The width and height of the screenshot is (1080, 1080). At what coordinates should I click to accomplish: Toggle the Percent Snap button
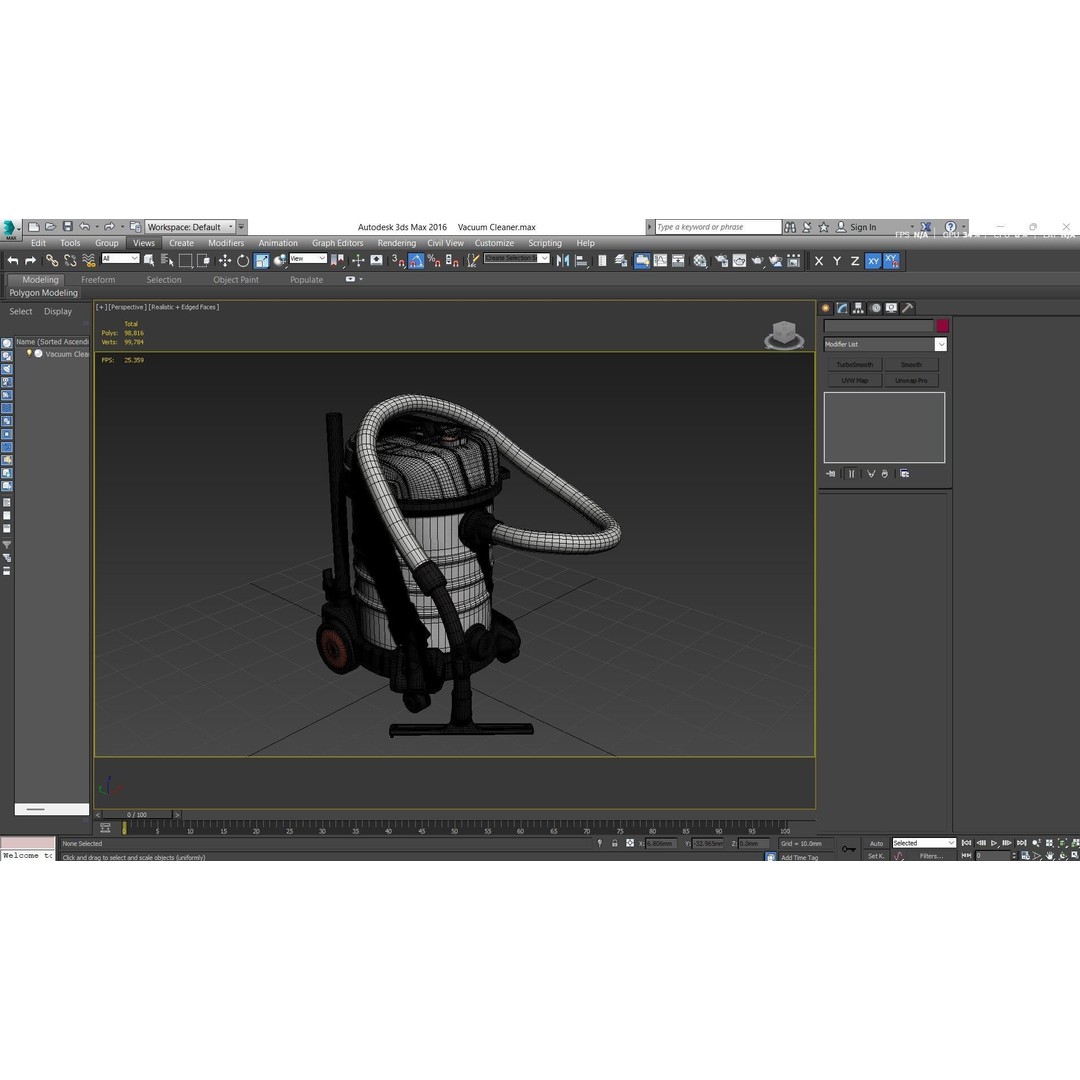(x=434, y=261)
